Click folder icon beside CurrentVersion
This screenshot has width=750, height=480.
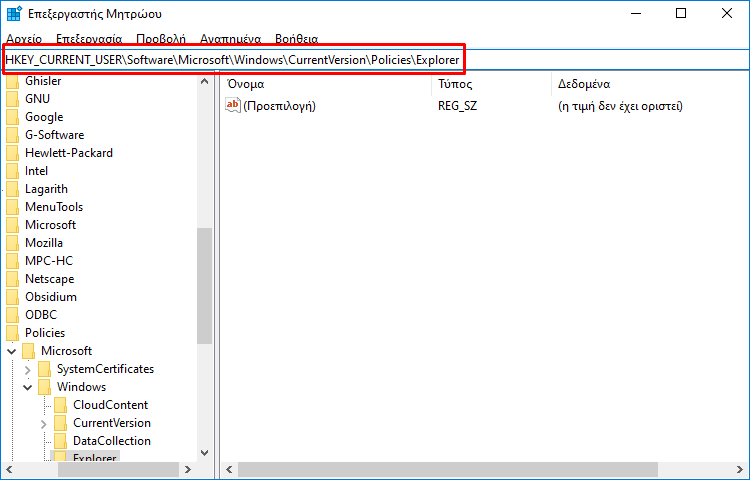[x=61, y=423]
